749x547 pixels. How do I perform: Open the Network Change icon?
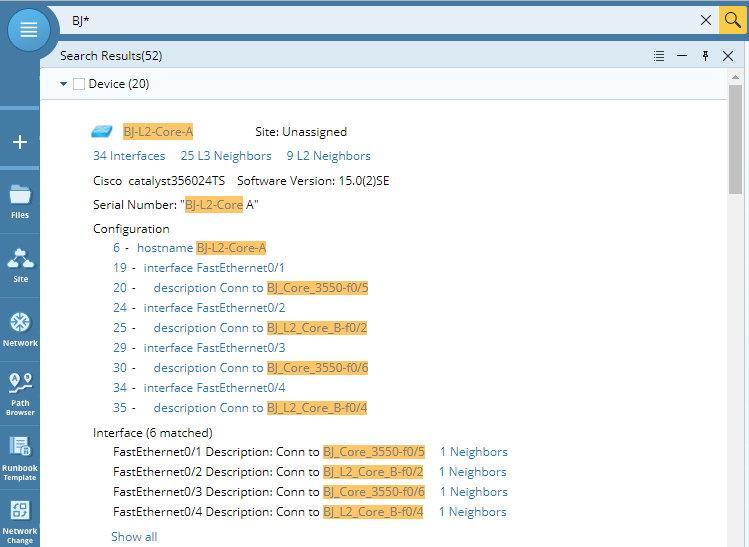20,518
